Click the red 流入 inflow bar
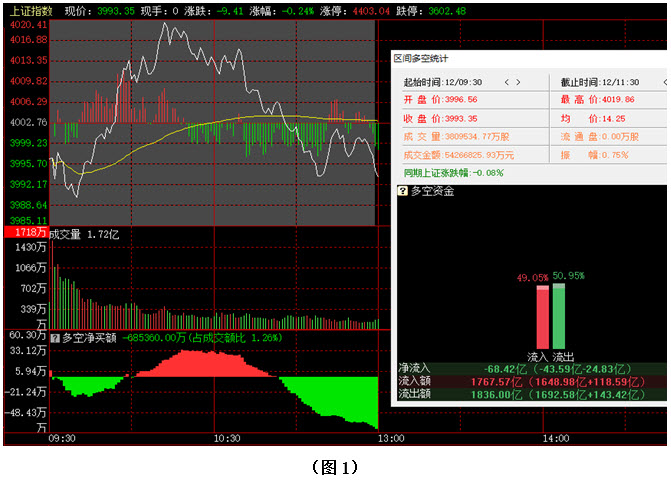Image resolution: width=671 pixels, height=486 pixels. [542, 317]
